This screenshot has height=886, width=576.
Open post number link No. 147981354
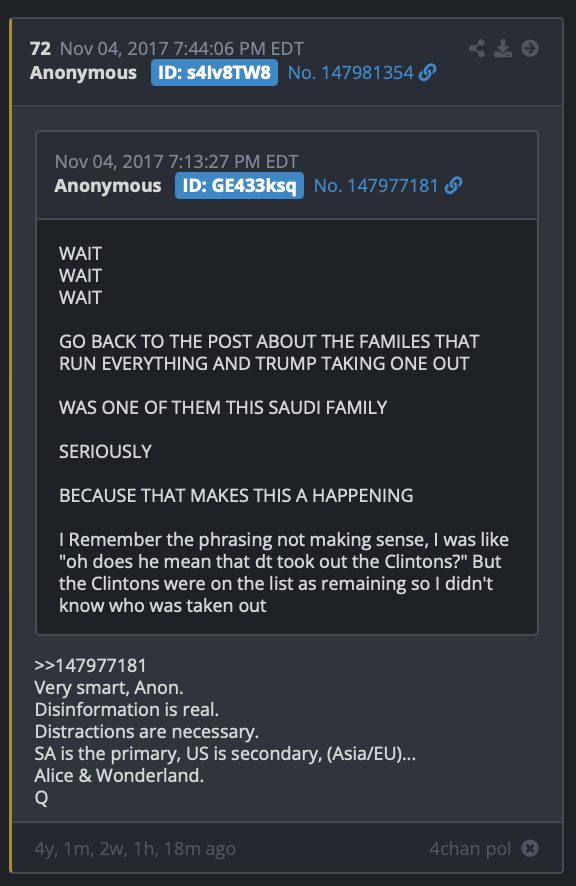click(350, 73)
